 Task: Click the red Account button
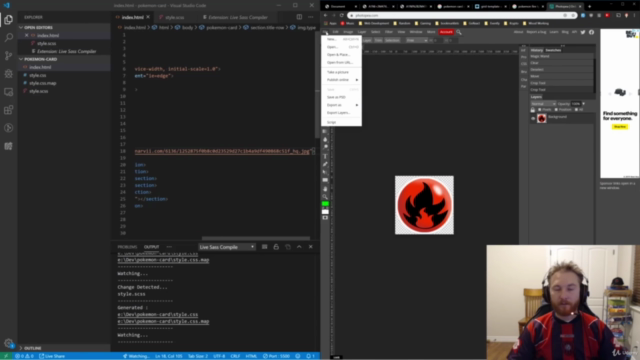point(446,32)
